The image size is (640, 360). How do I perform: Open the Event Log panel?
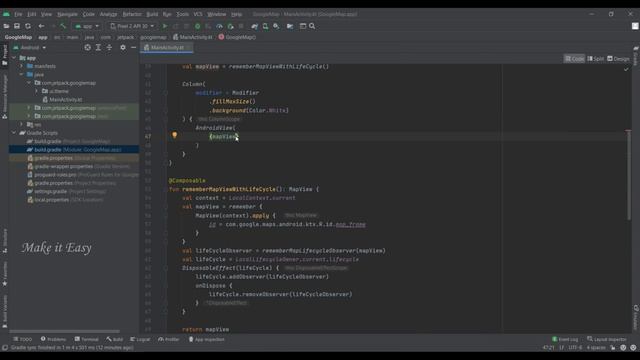pyautogui.click(x=565, y=339)
